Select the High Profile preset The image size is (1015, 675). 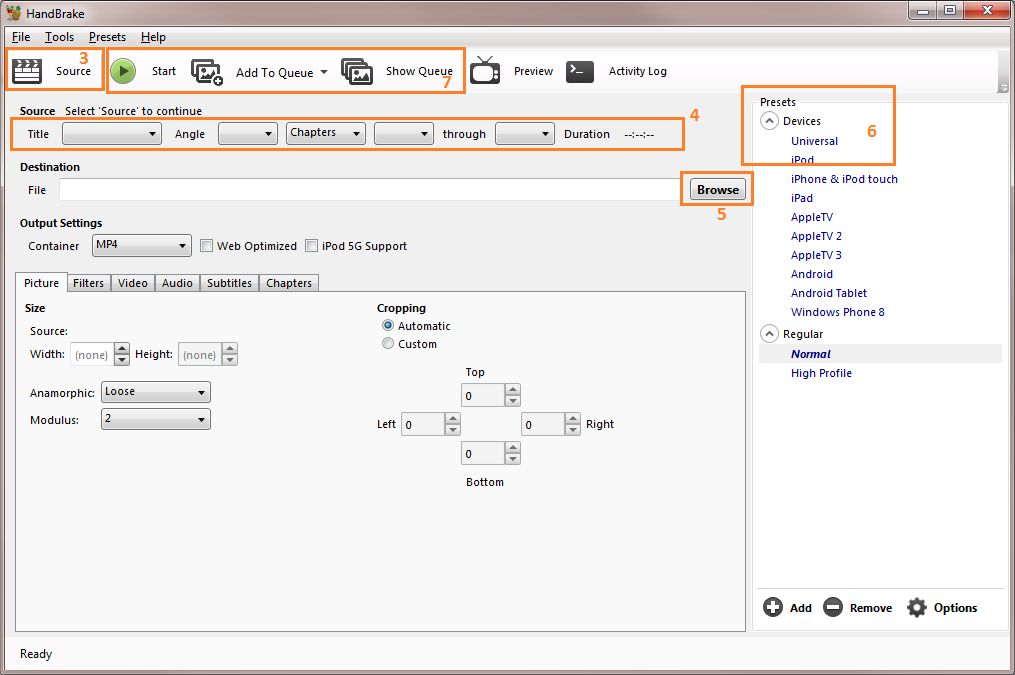click(x=821, y=373)
